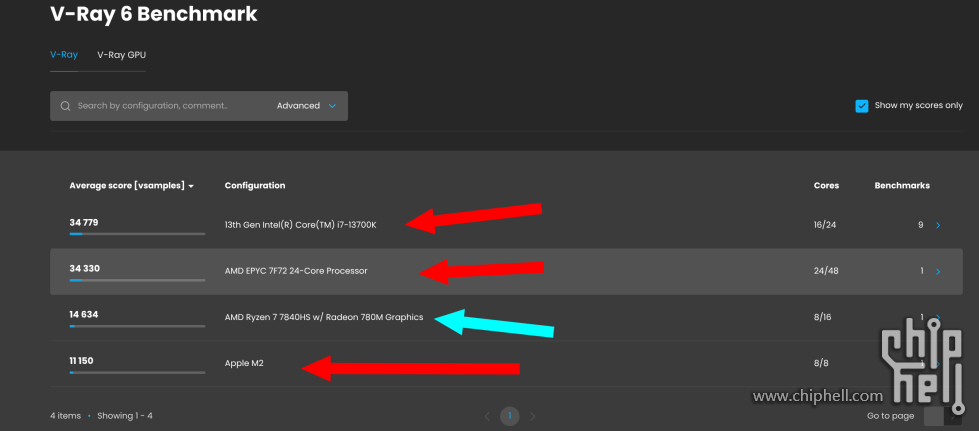The width and height of the screenshot is (979, 431).
Task: Click the 8/16 cores value
Action: (822, 317)
